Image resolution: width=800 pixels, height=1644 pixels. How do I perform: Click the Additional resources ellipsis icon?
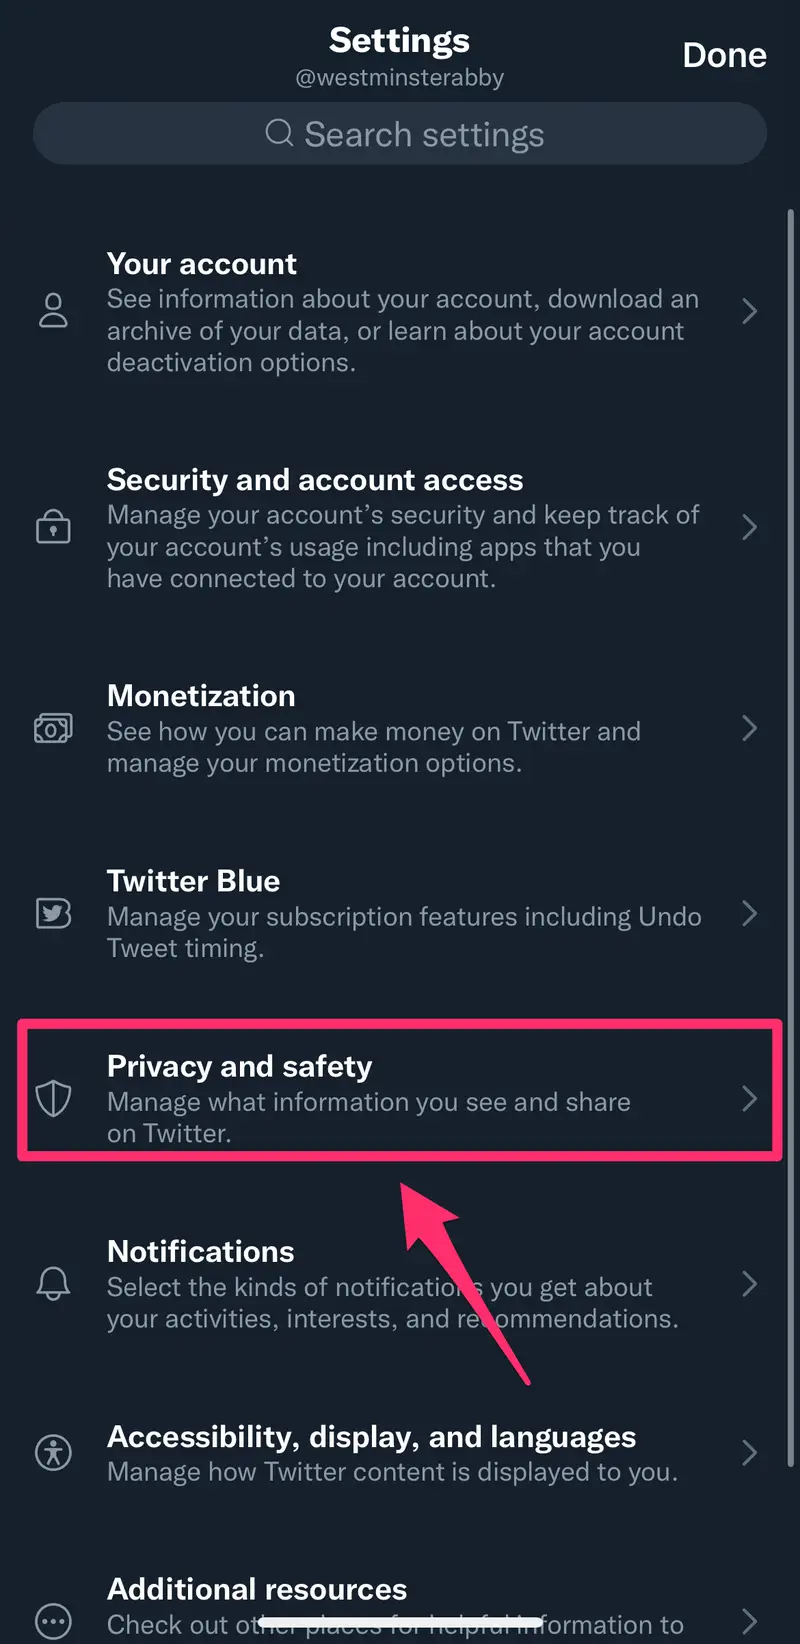point(54,1622)
